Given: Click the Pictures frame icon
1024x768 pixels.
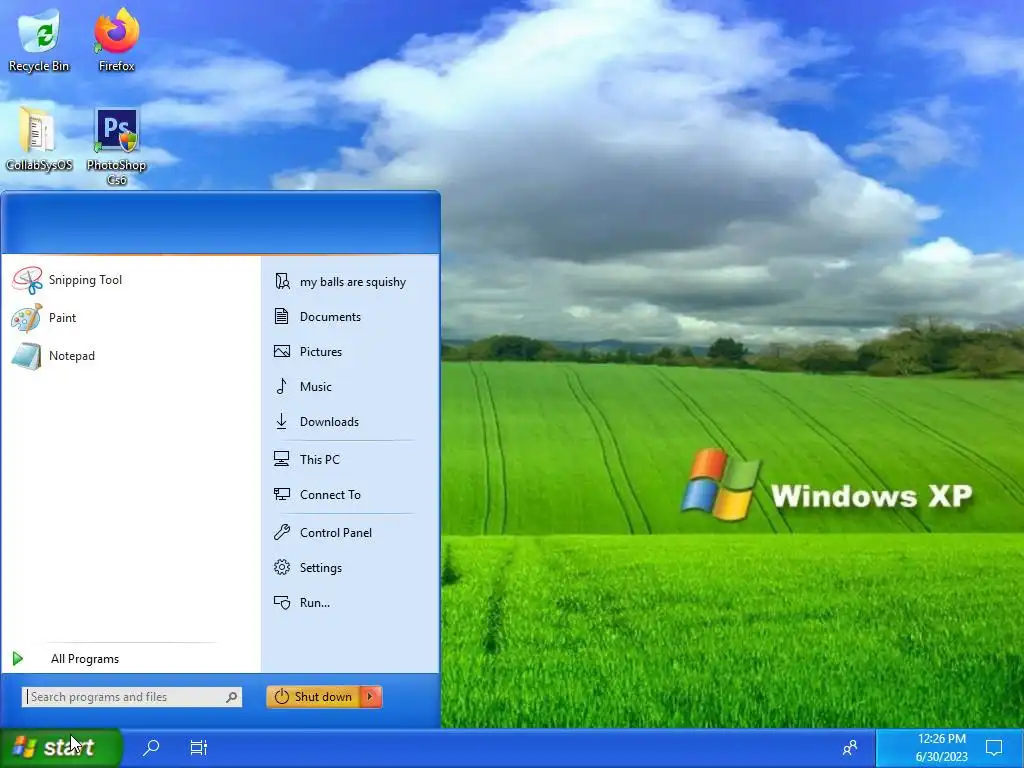Looking at the screenshot, I should click(281, 351).
